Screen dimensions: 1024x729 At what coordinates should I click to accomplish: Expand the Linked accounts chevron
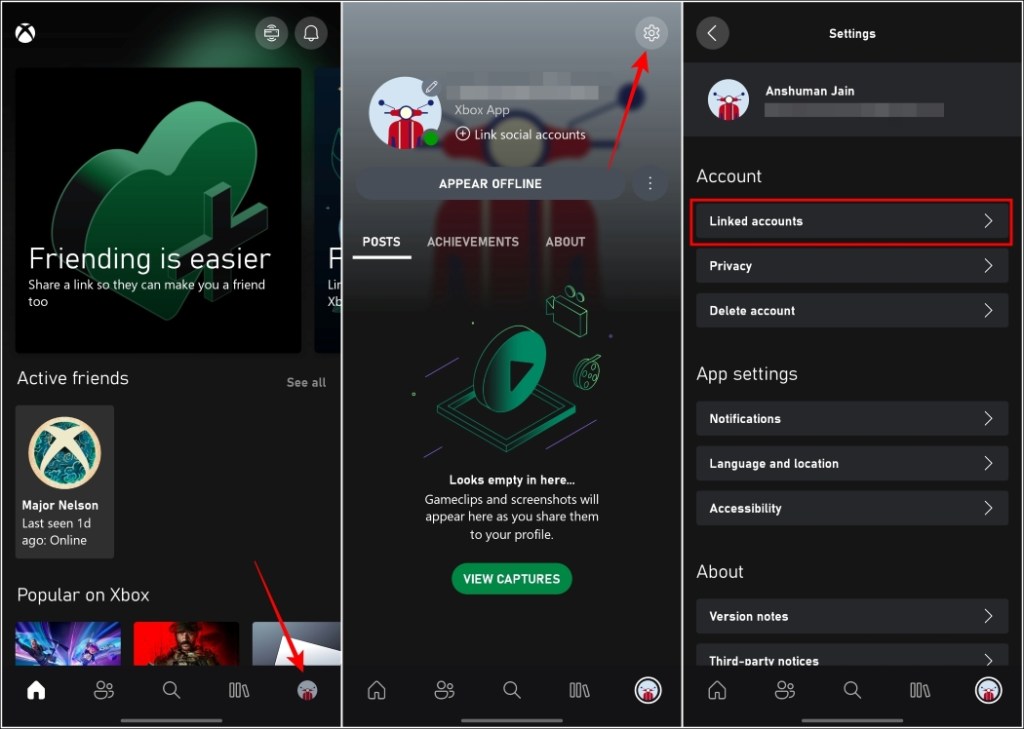(x=989, y=221)
